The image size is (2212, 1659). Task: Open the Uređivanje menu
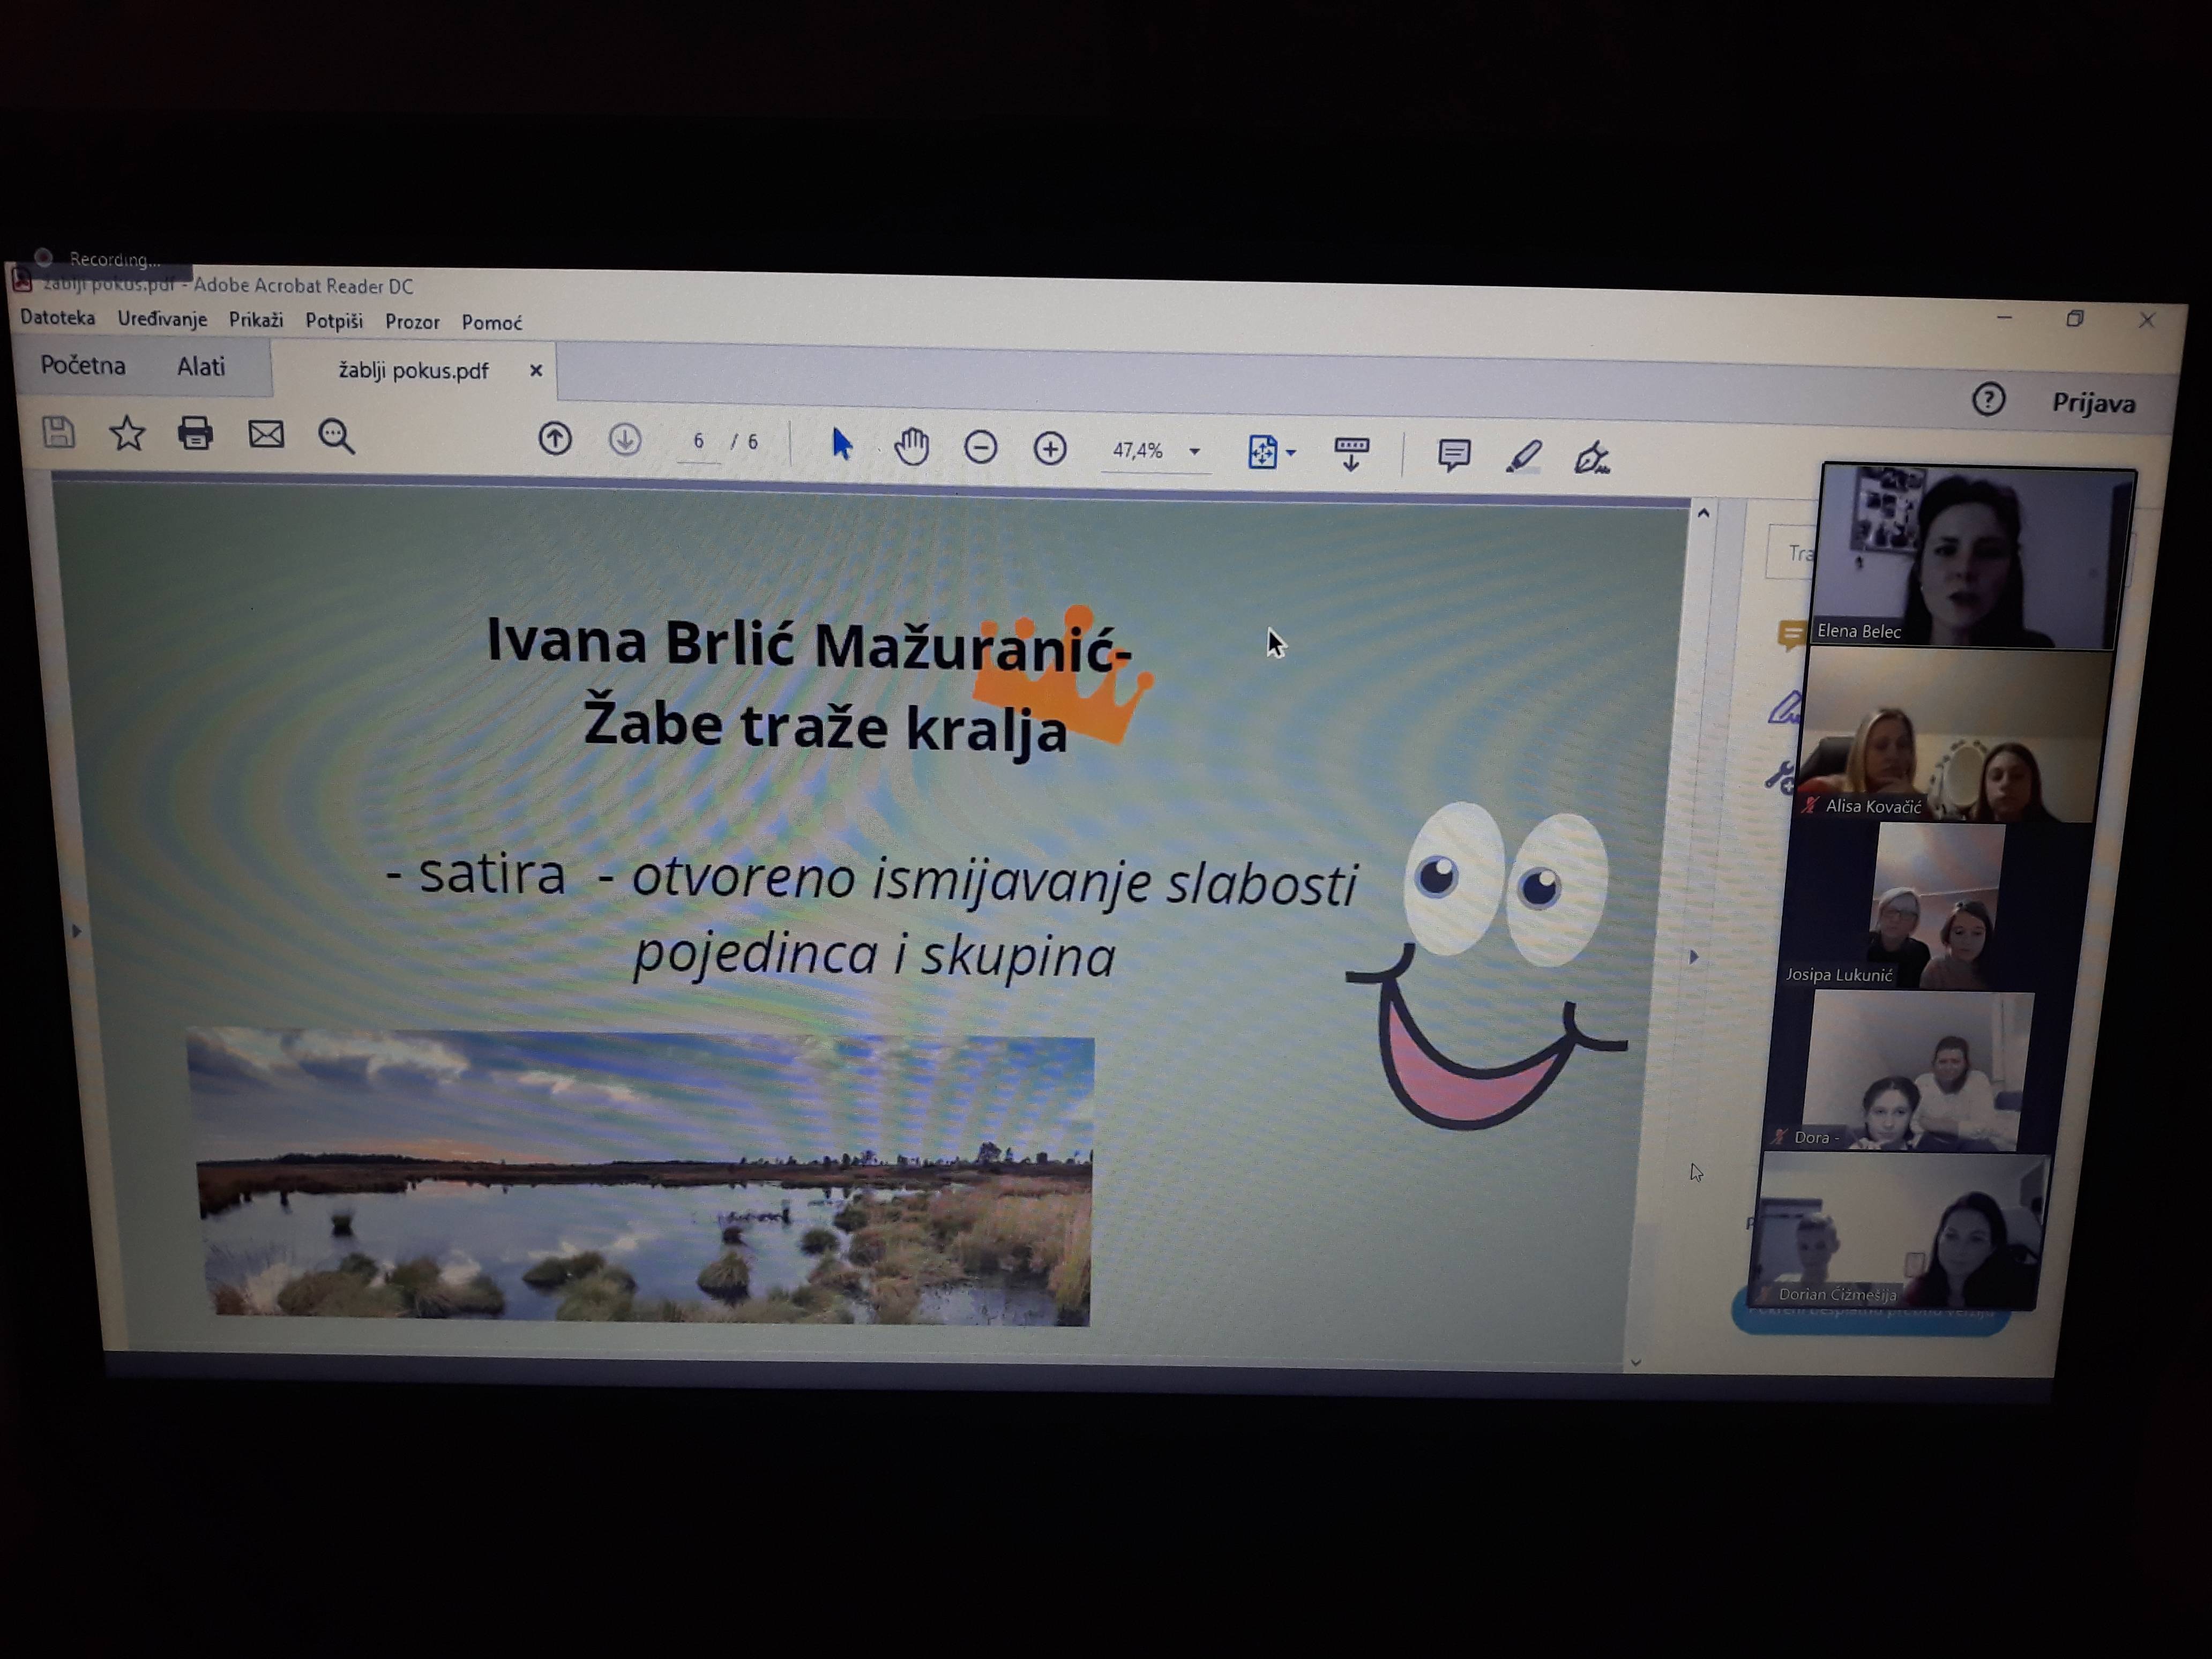click(162, 319)
